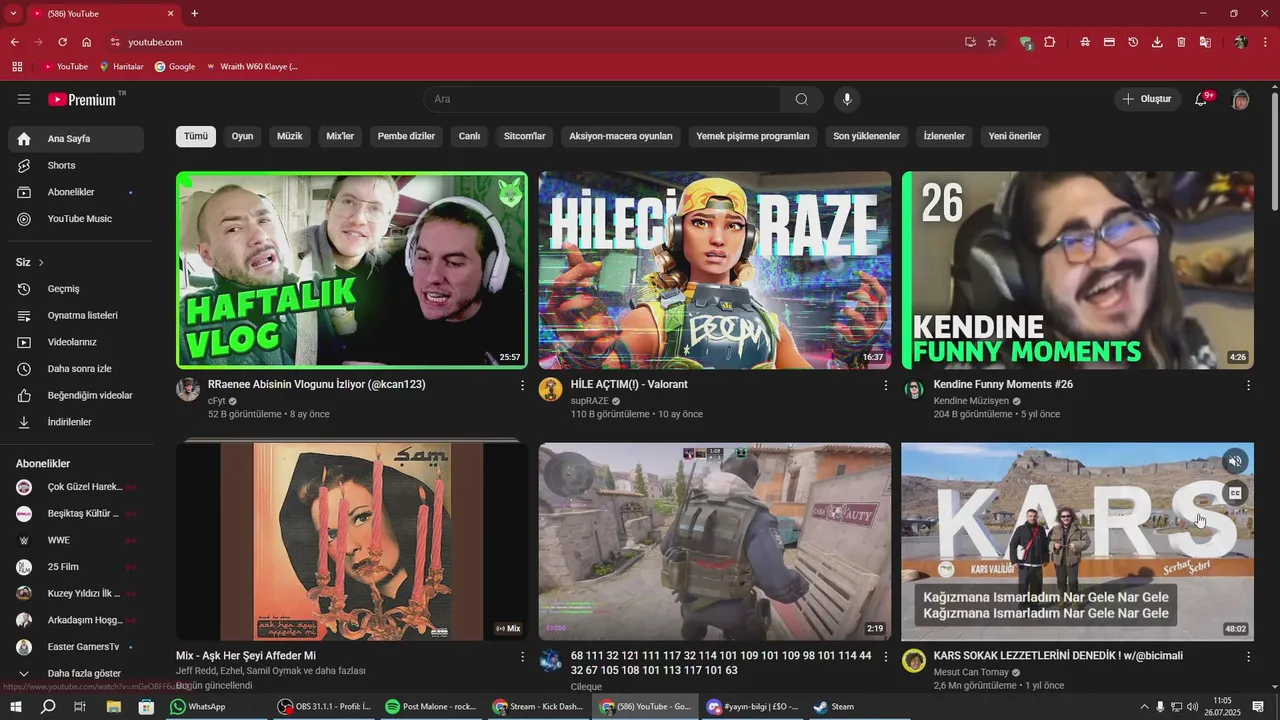
Task: Open Wraith W60 Klavye bookmark
Action: click(252, 67)
